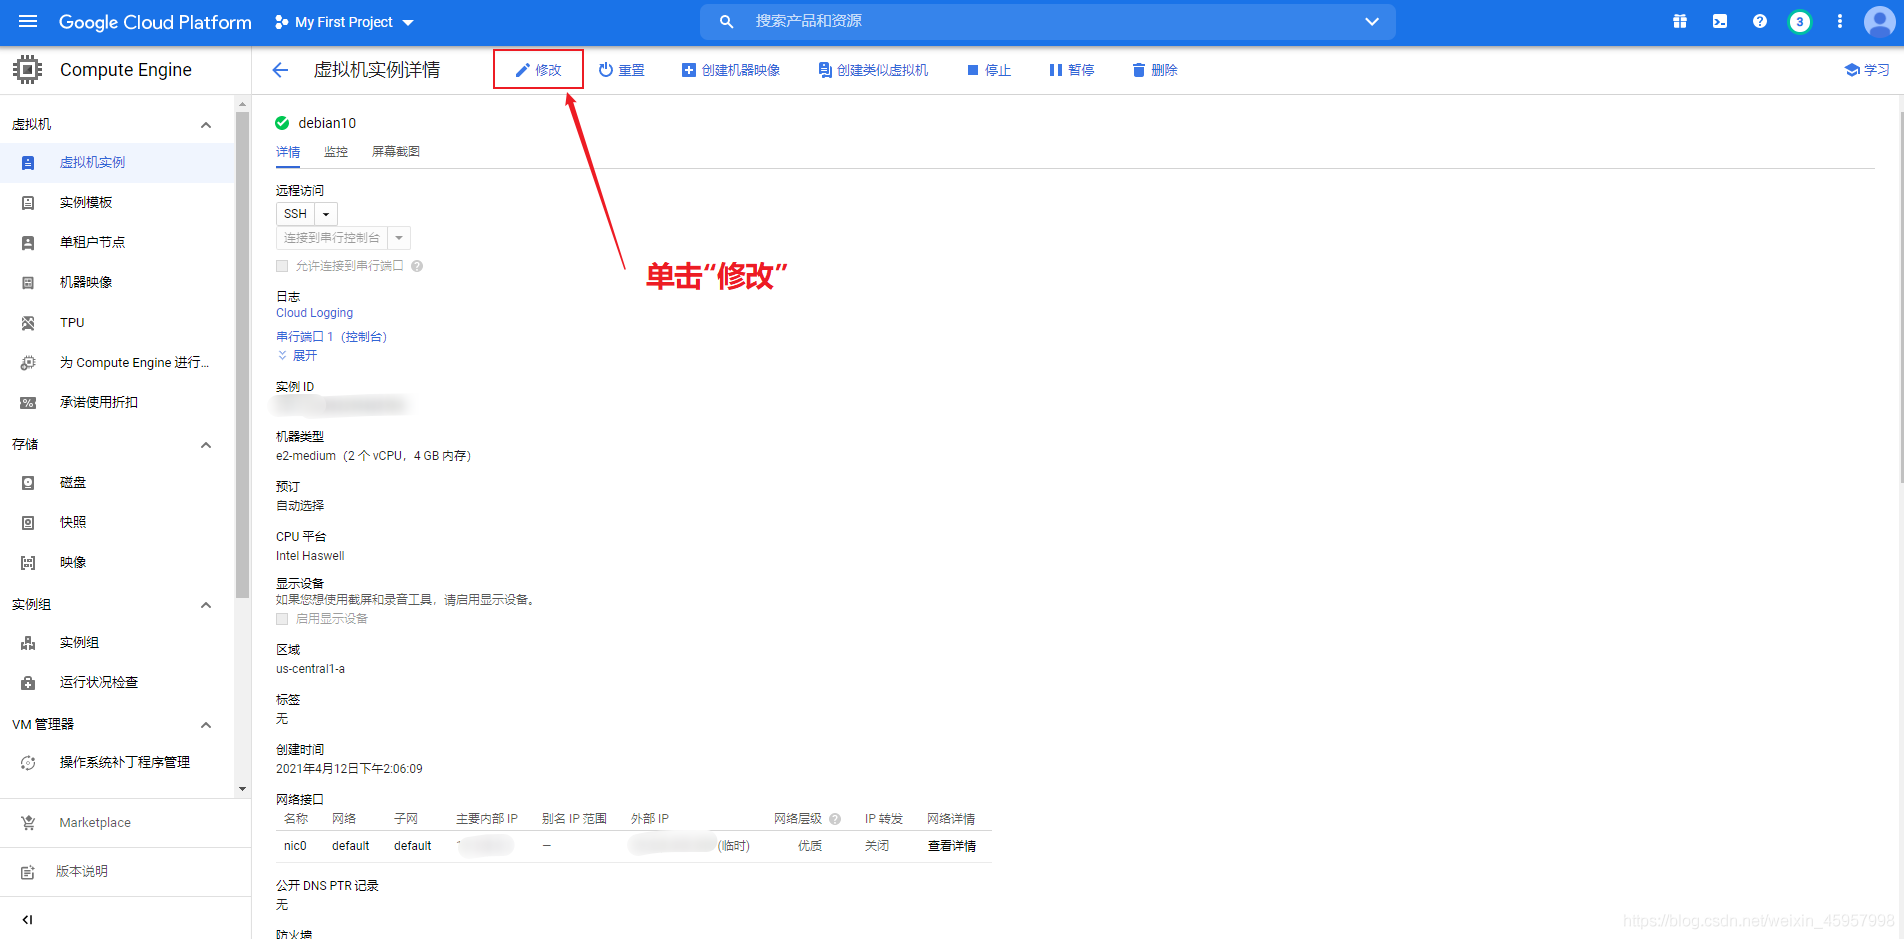Open 承诺使用折扣 sidebar item

(x=117, y=402)
